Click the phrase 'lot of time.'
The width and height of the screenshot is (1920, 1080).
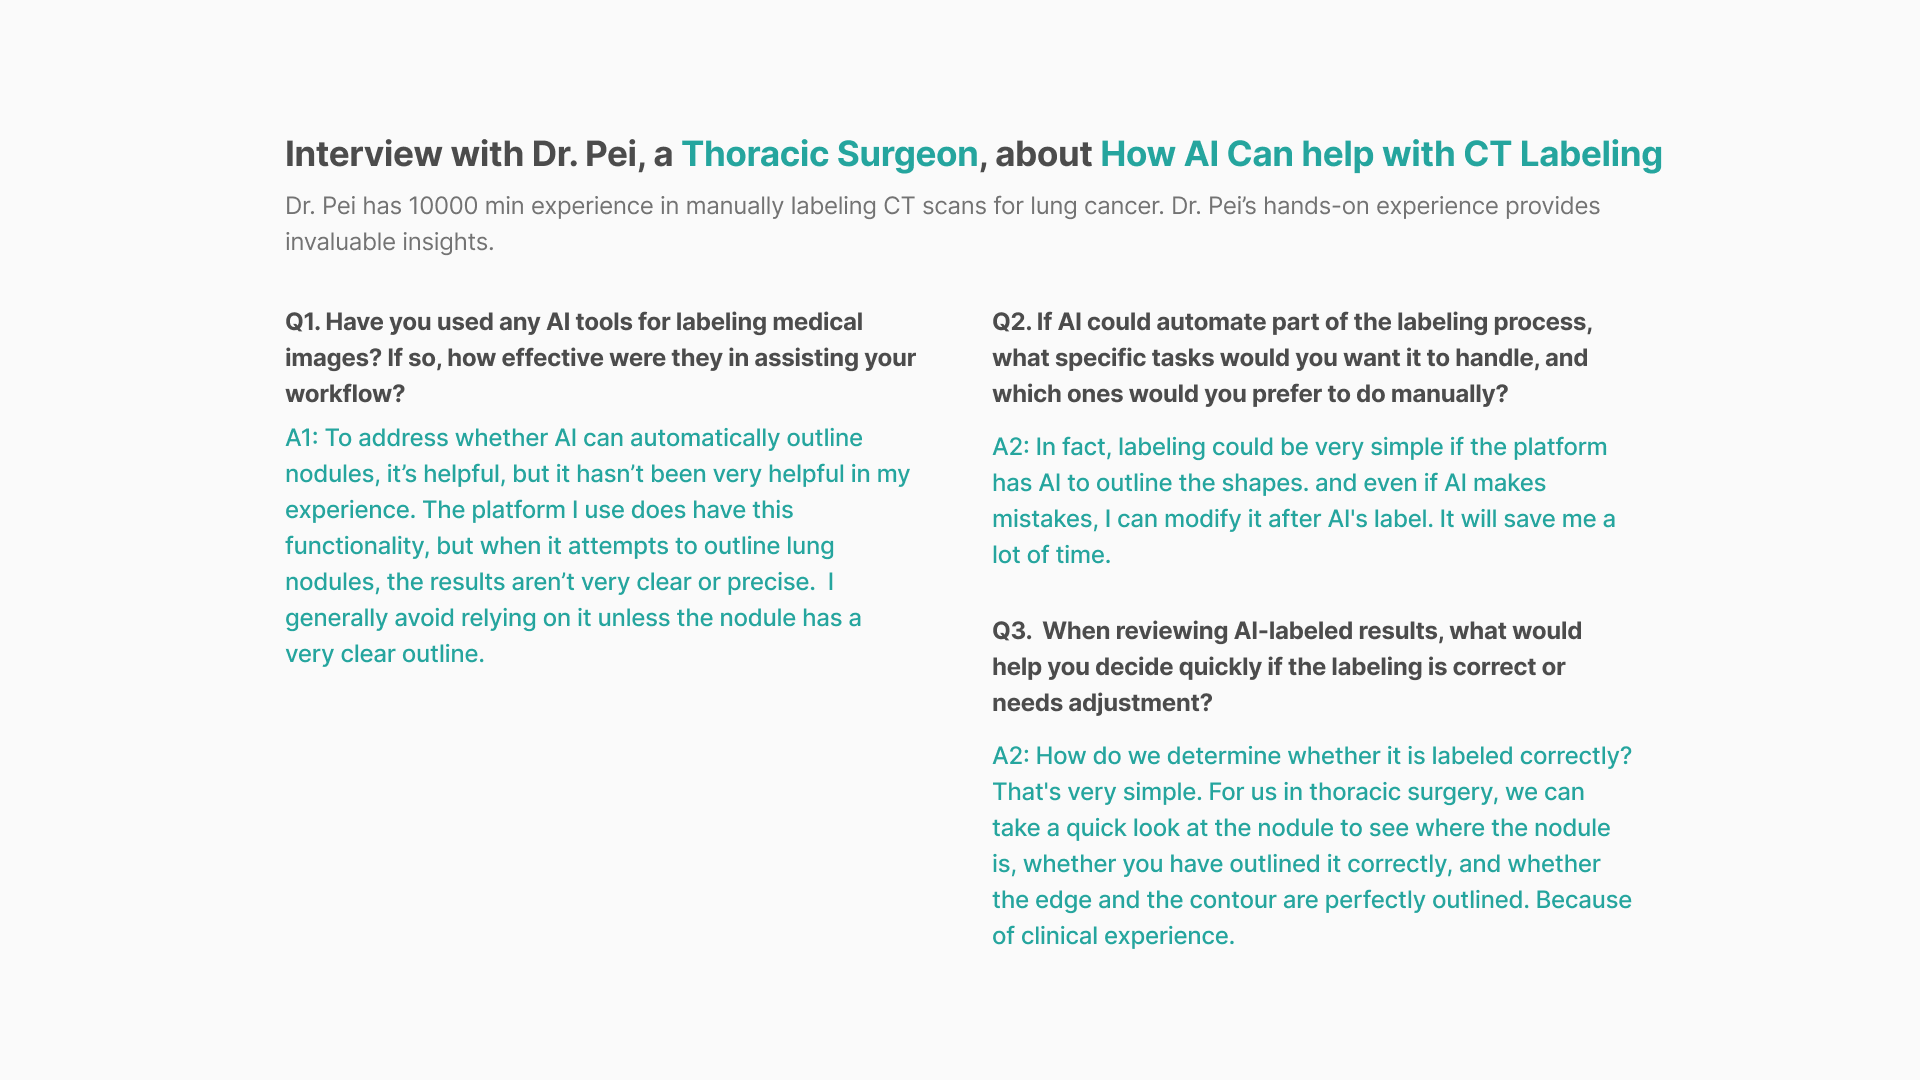pyautogui.click(x=1051, y=555)
